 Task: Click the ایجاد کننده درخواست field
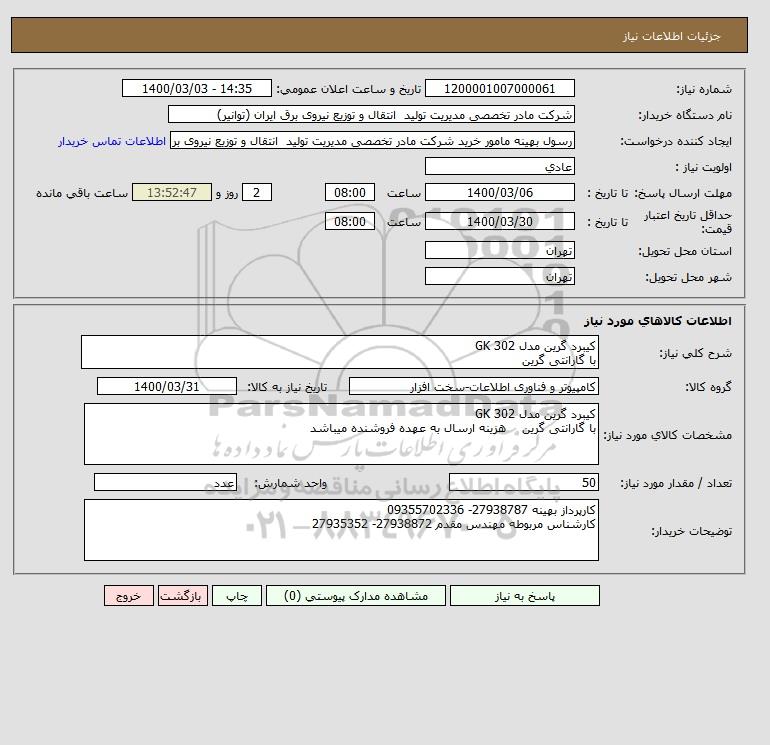coord(372,140)
